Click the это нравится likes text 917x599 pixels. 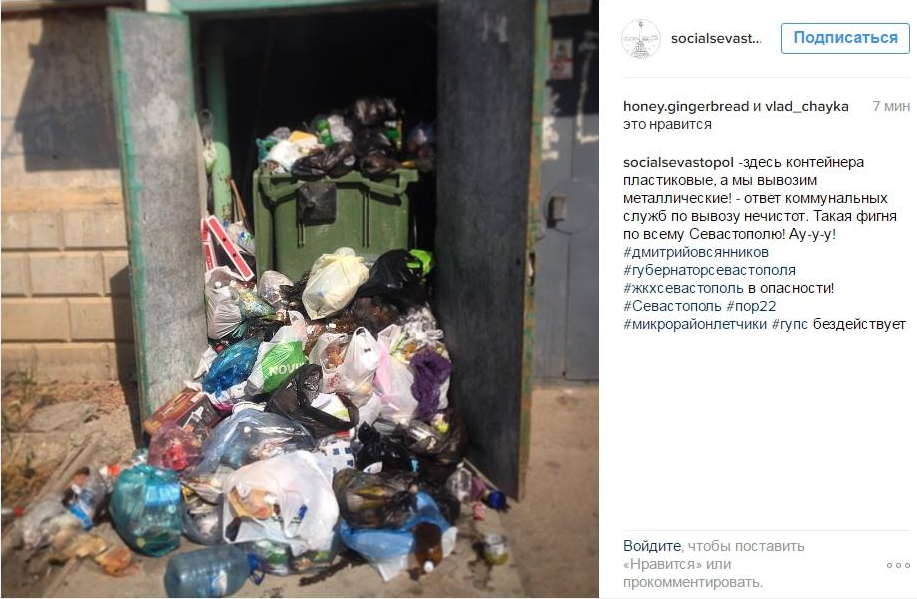point(667,125)
